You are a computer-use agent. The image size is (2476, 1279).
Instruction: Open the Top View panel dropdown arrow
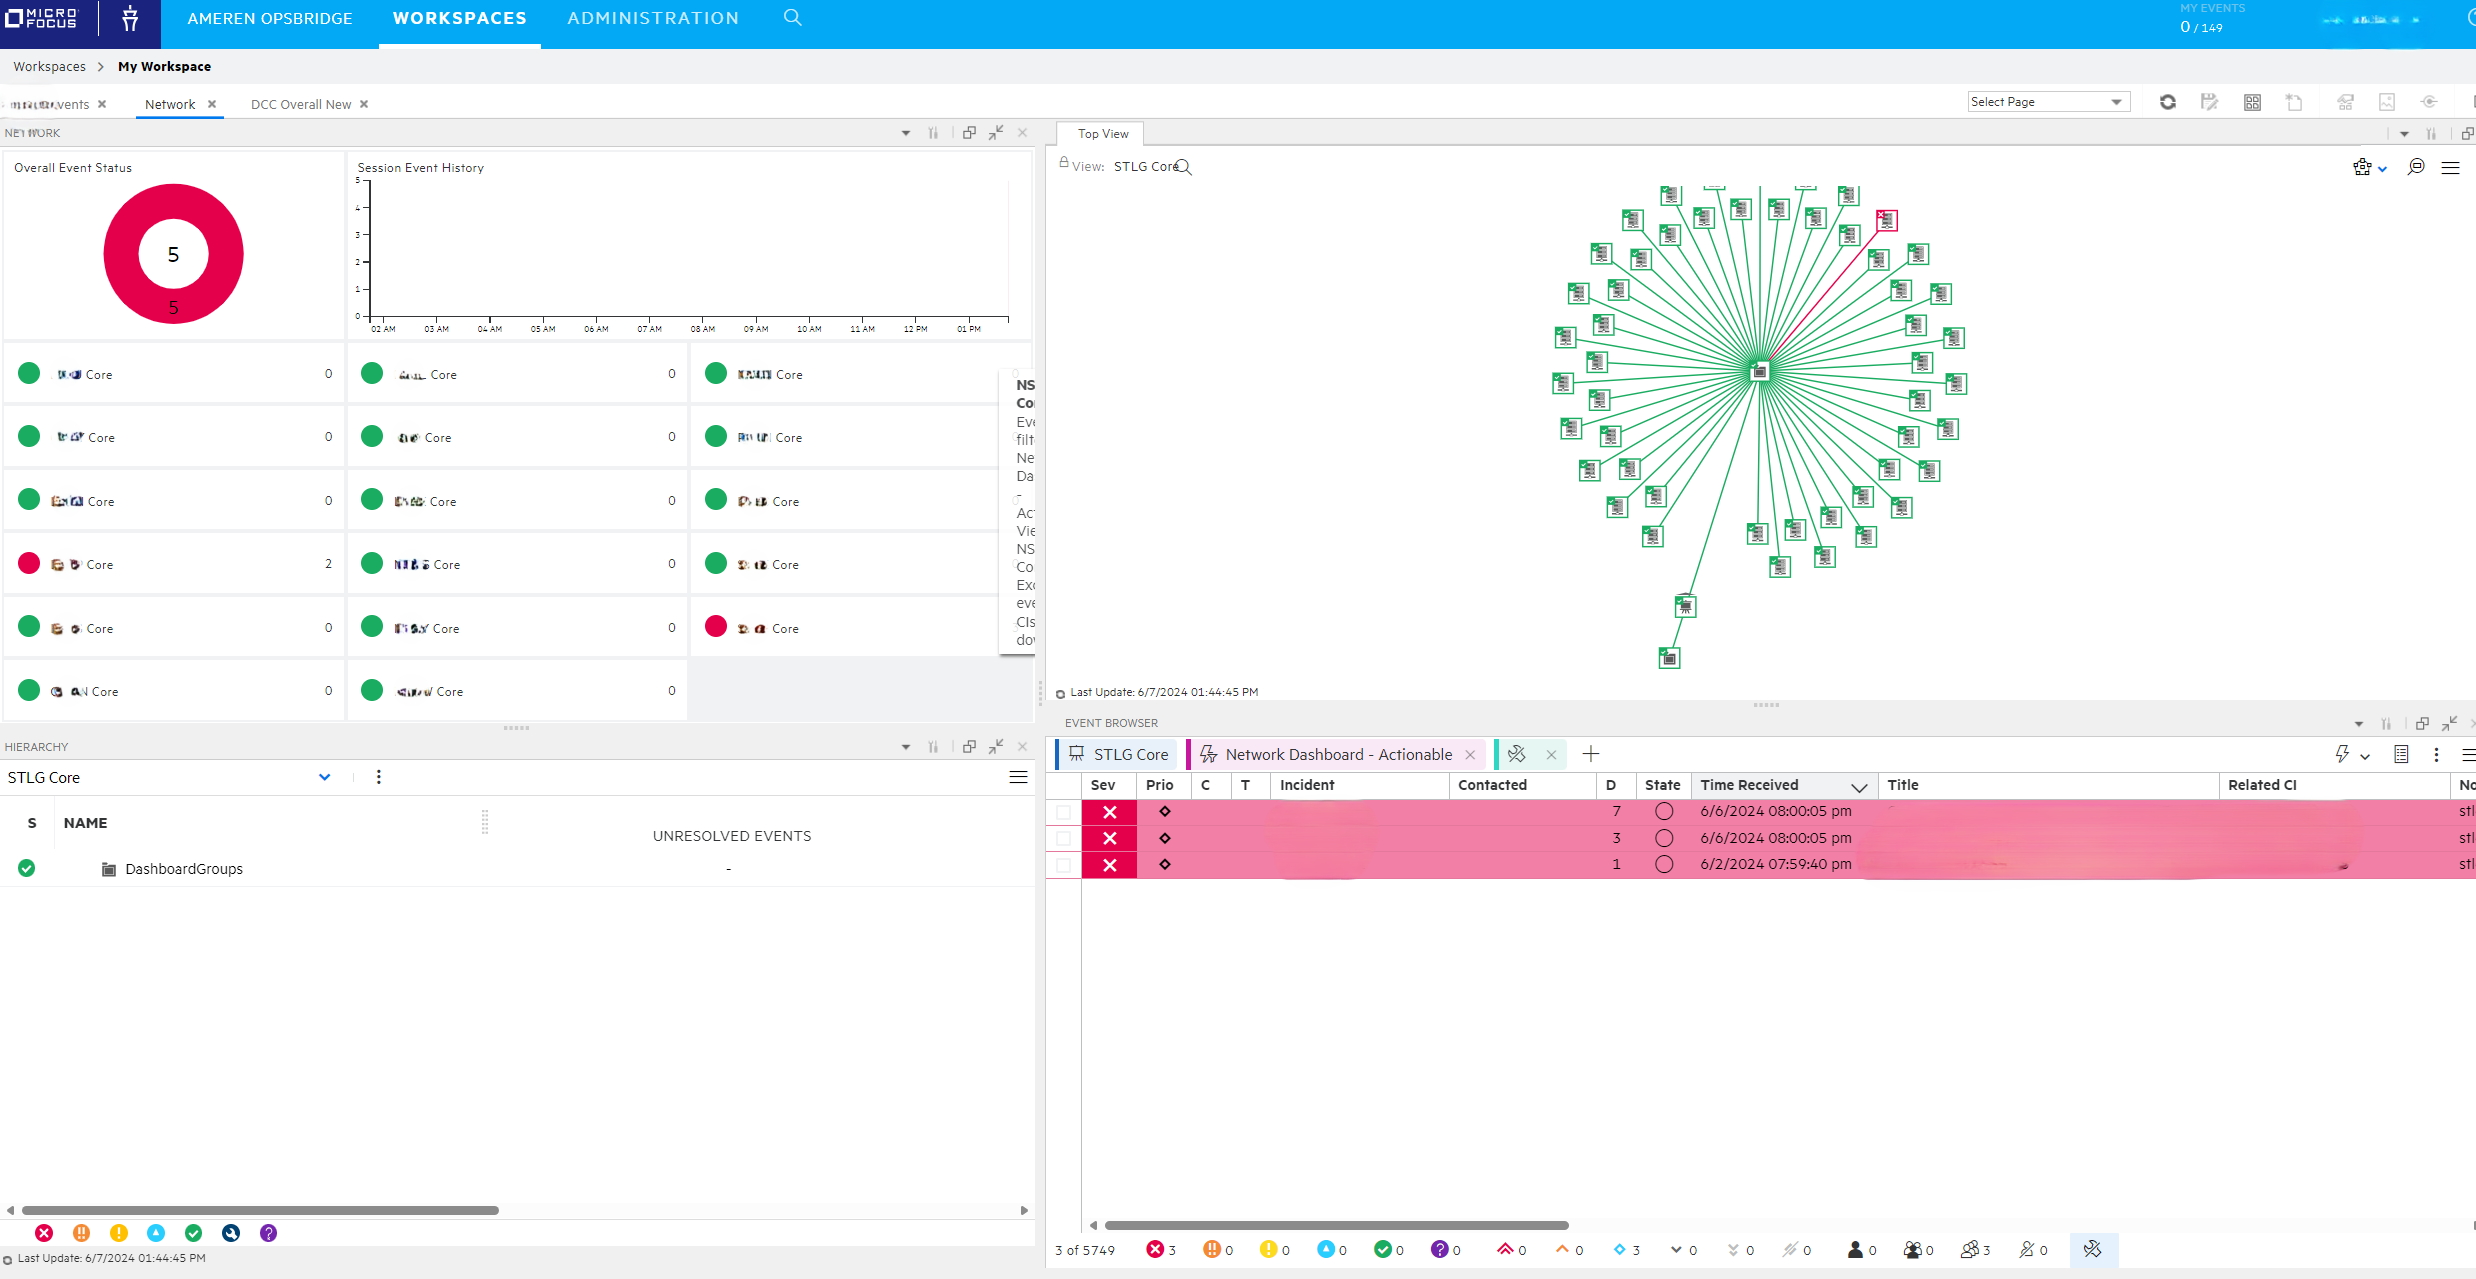coord(2404,134)
